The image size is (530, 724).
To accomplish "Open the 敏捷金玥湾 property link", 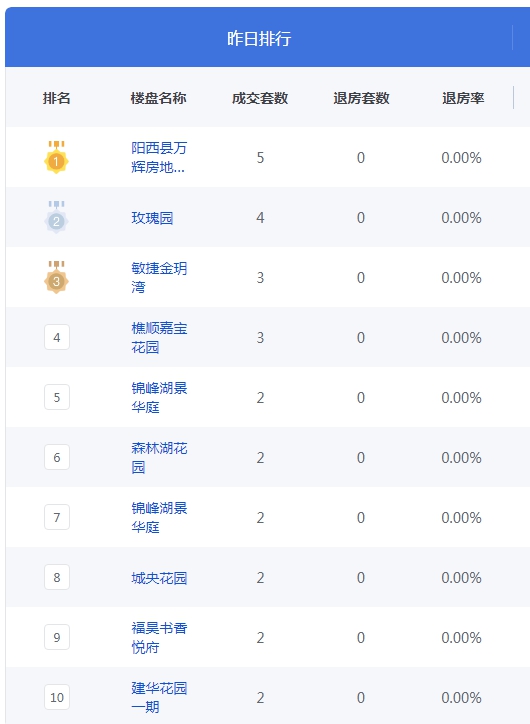I will (159, 278).
